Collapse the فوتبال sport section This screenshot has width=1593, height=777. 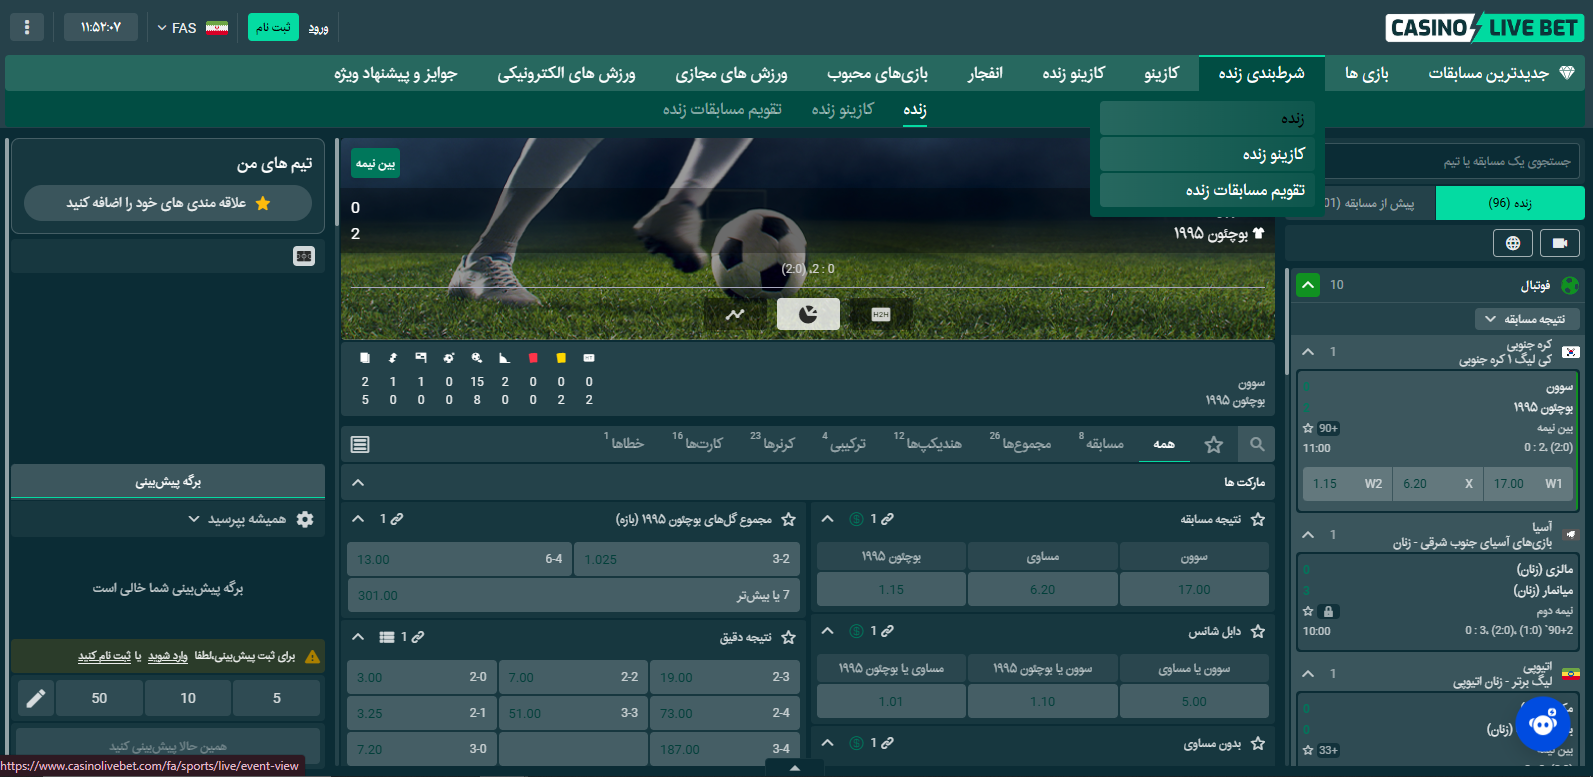(x=1307, y=285)
